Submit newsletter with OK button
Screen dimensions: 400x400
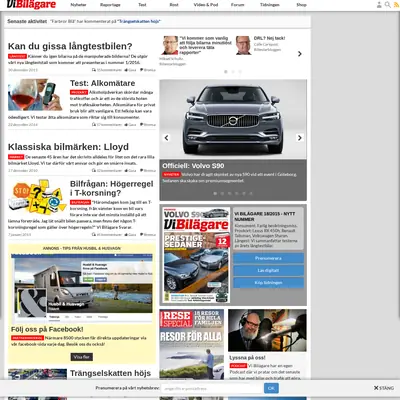tap(271, 388)
